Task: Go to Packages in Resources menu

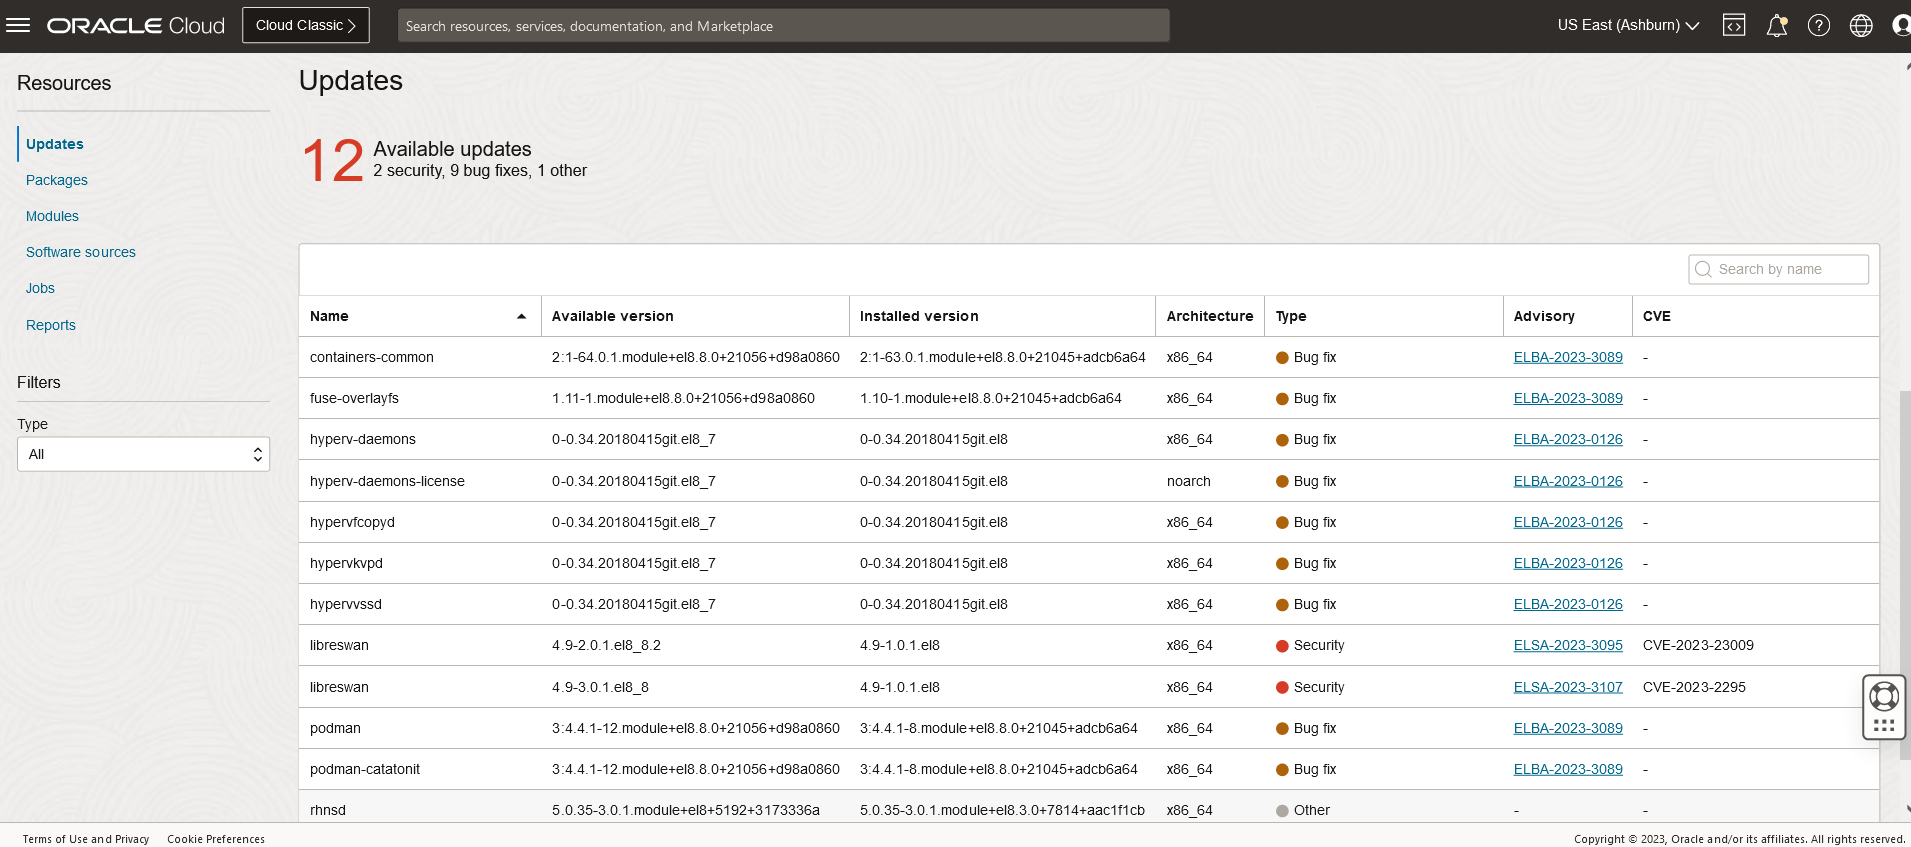Action: (x=57, y=180)
